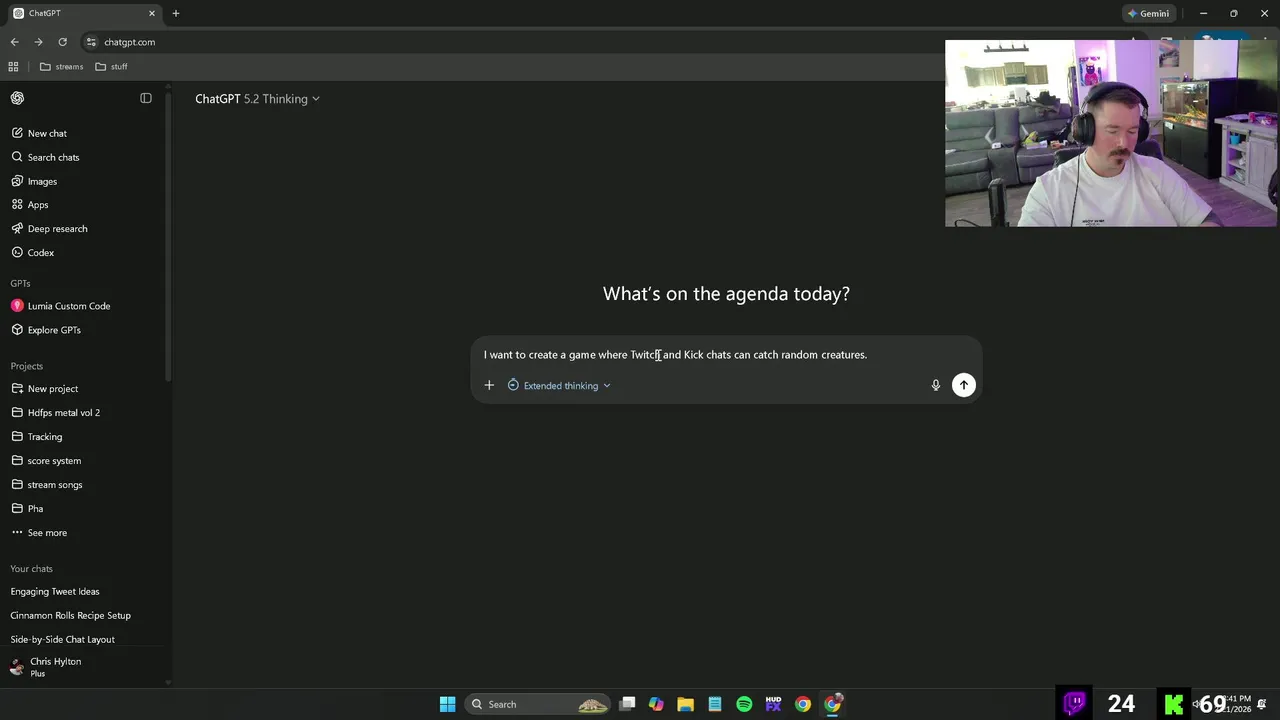Open the Windows Start menu
This screenshot has width=1280, height=720.
(x=448, y=704)
